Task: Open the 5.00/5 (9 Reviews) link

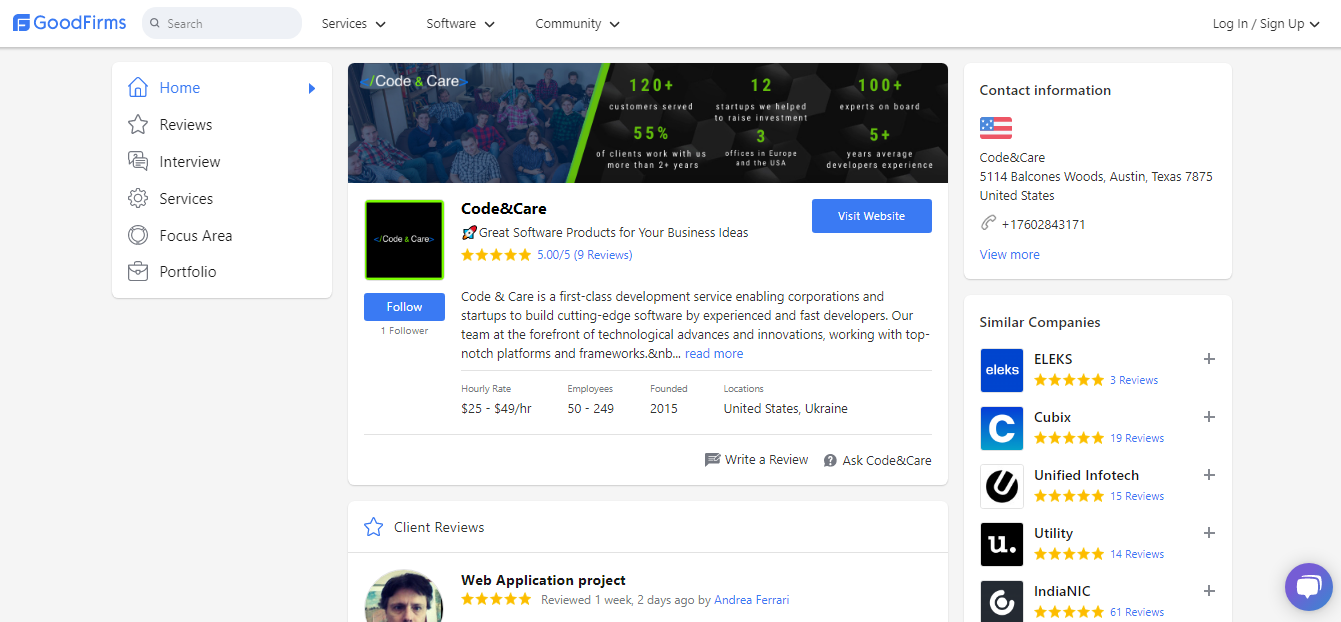Action: [585, 255]
